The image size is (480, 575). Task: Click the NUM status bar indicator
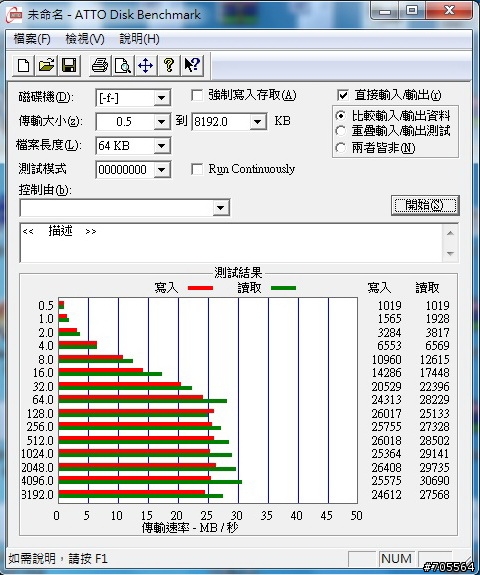click(396, 558)
